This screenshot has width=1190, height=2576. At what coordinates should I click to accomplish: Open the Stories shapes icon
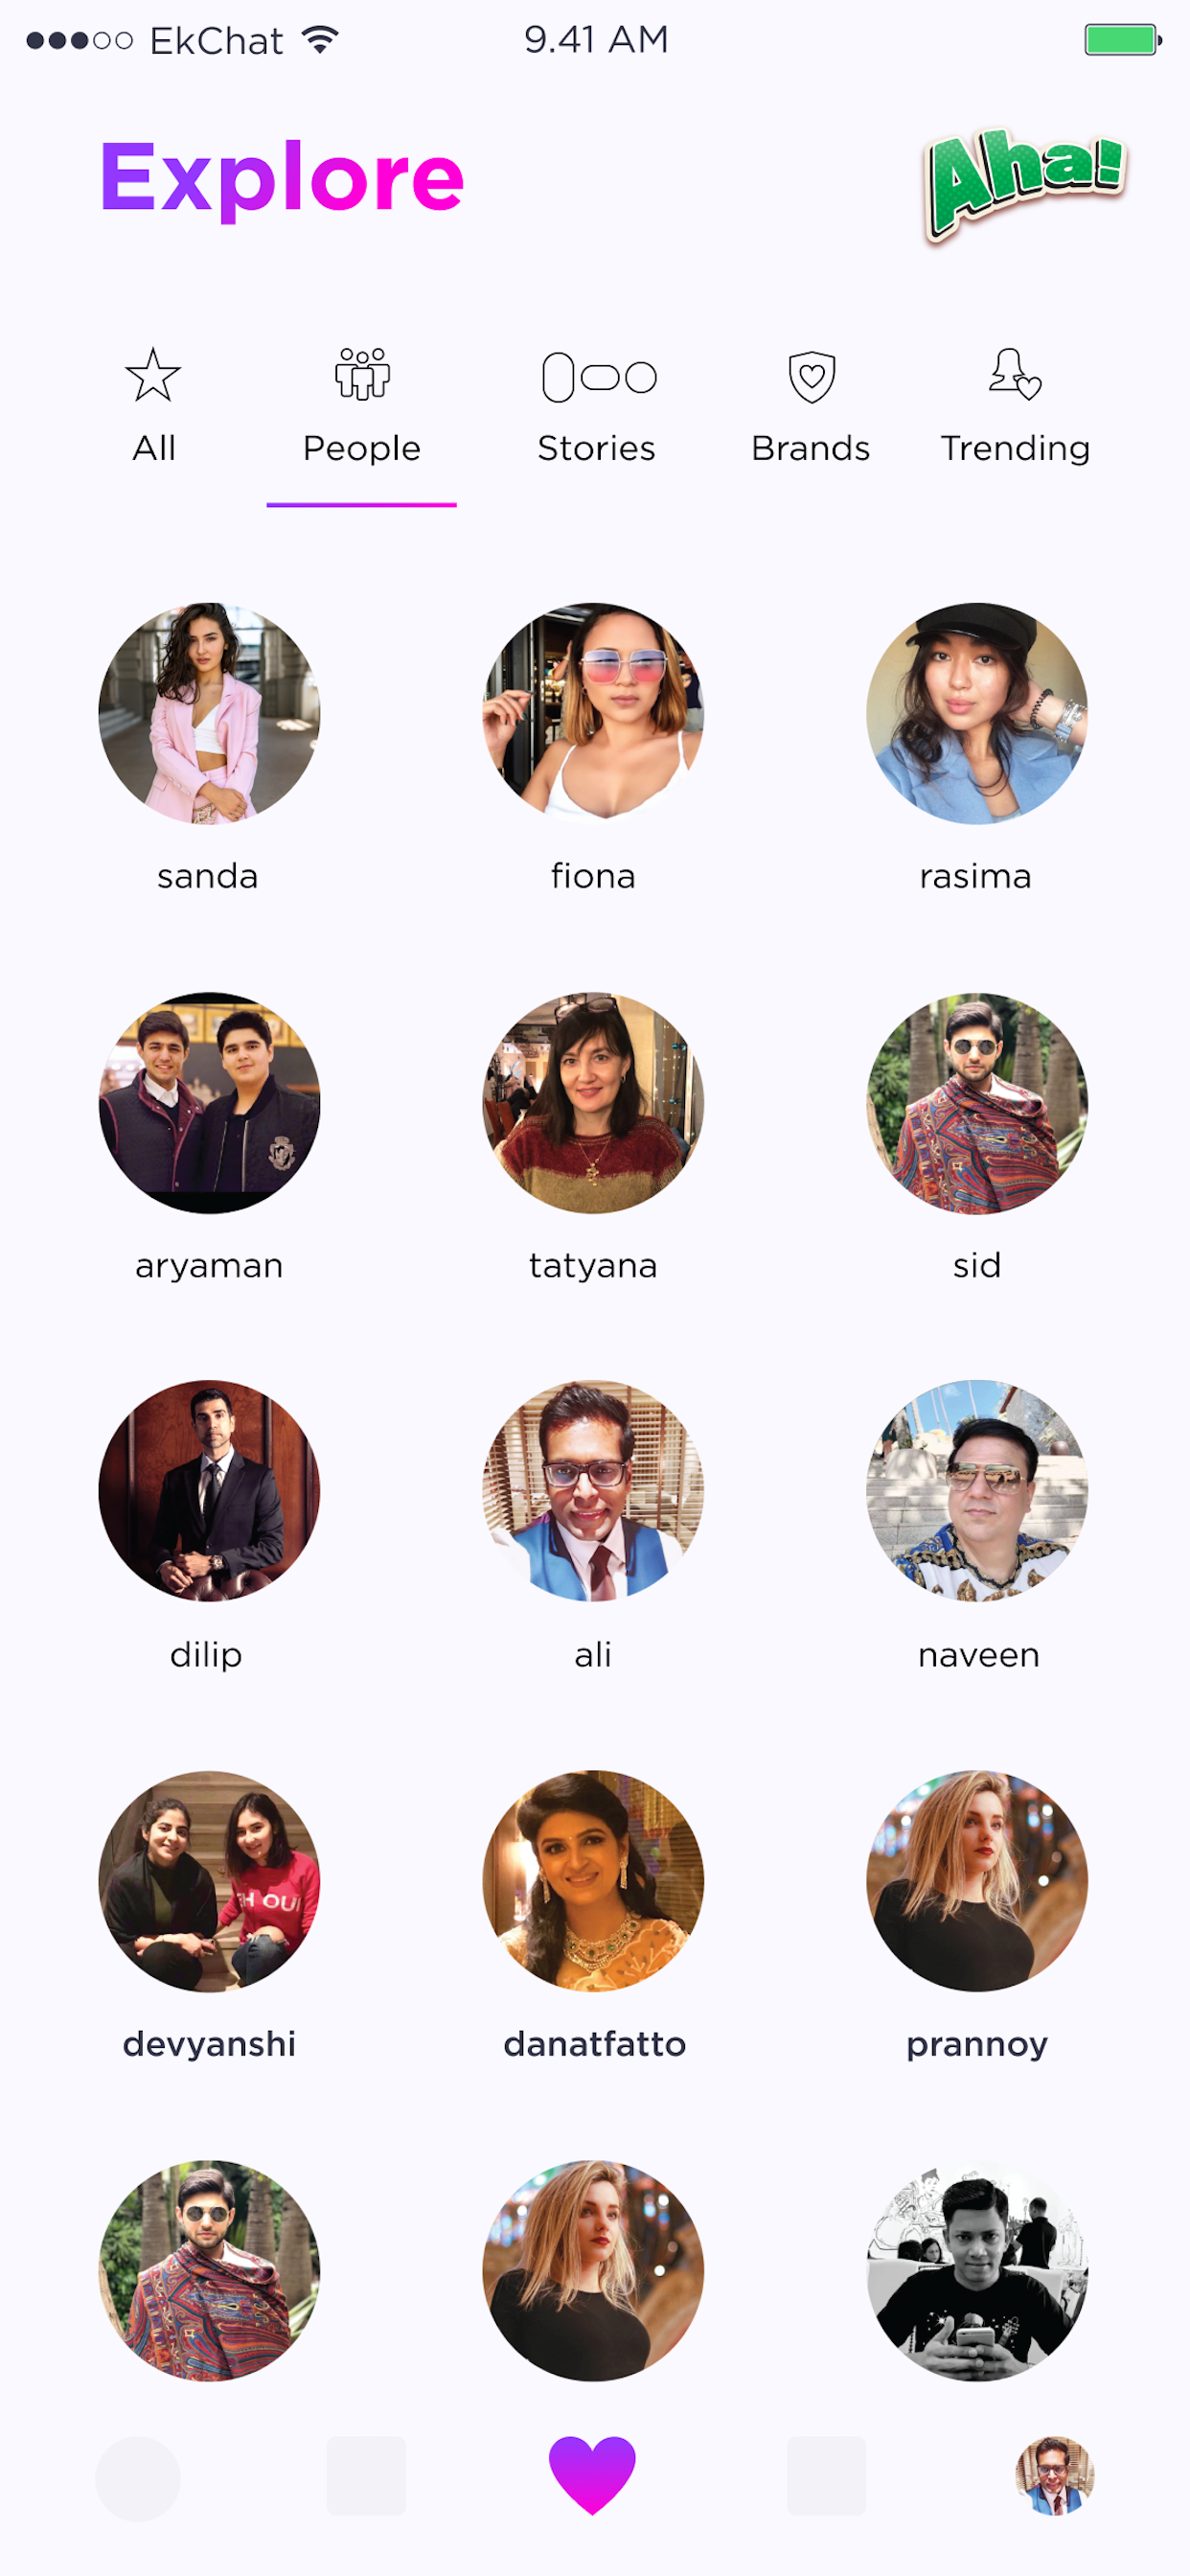598,377
